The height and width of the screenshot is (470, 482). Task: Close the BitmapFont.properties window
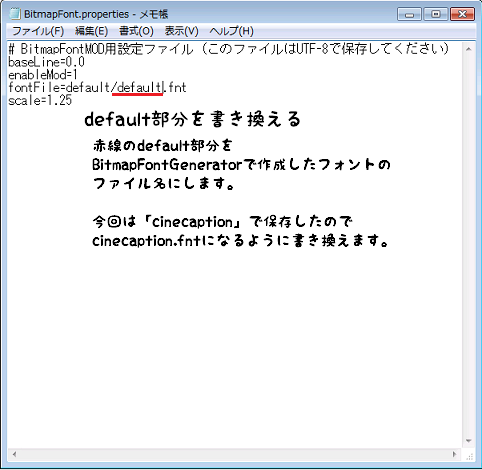(462, 14)
